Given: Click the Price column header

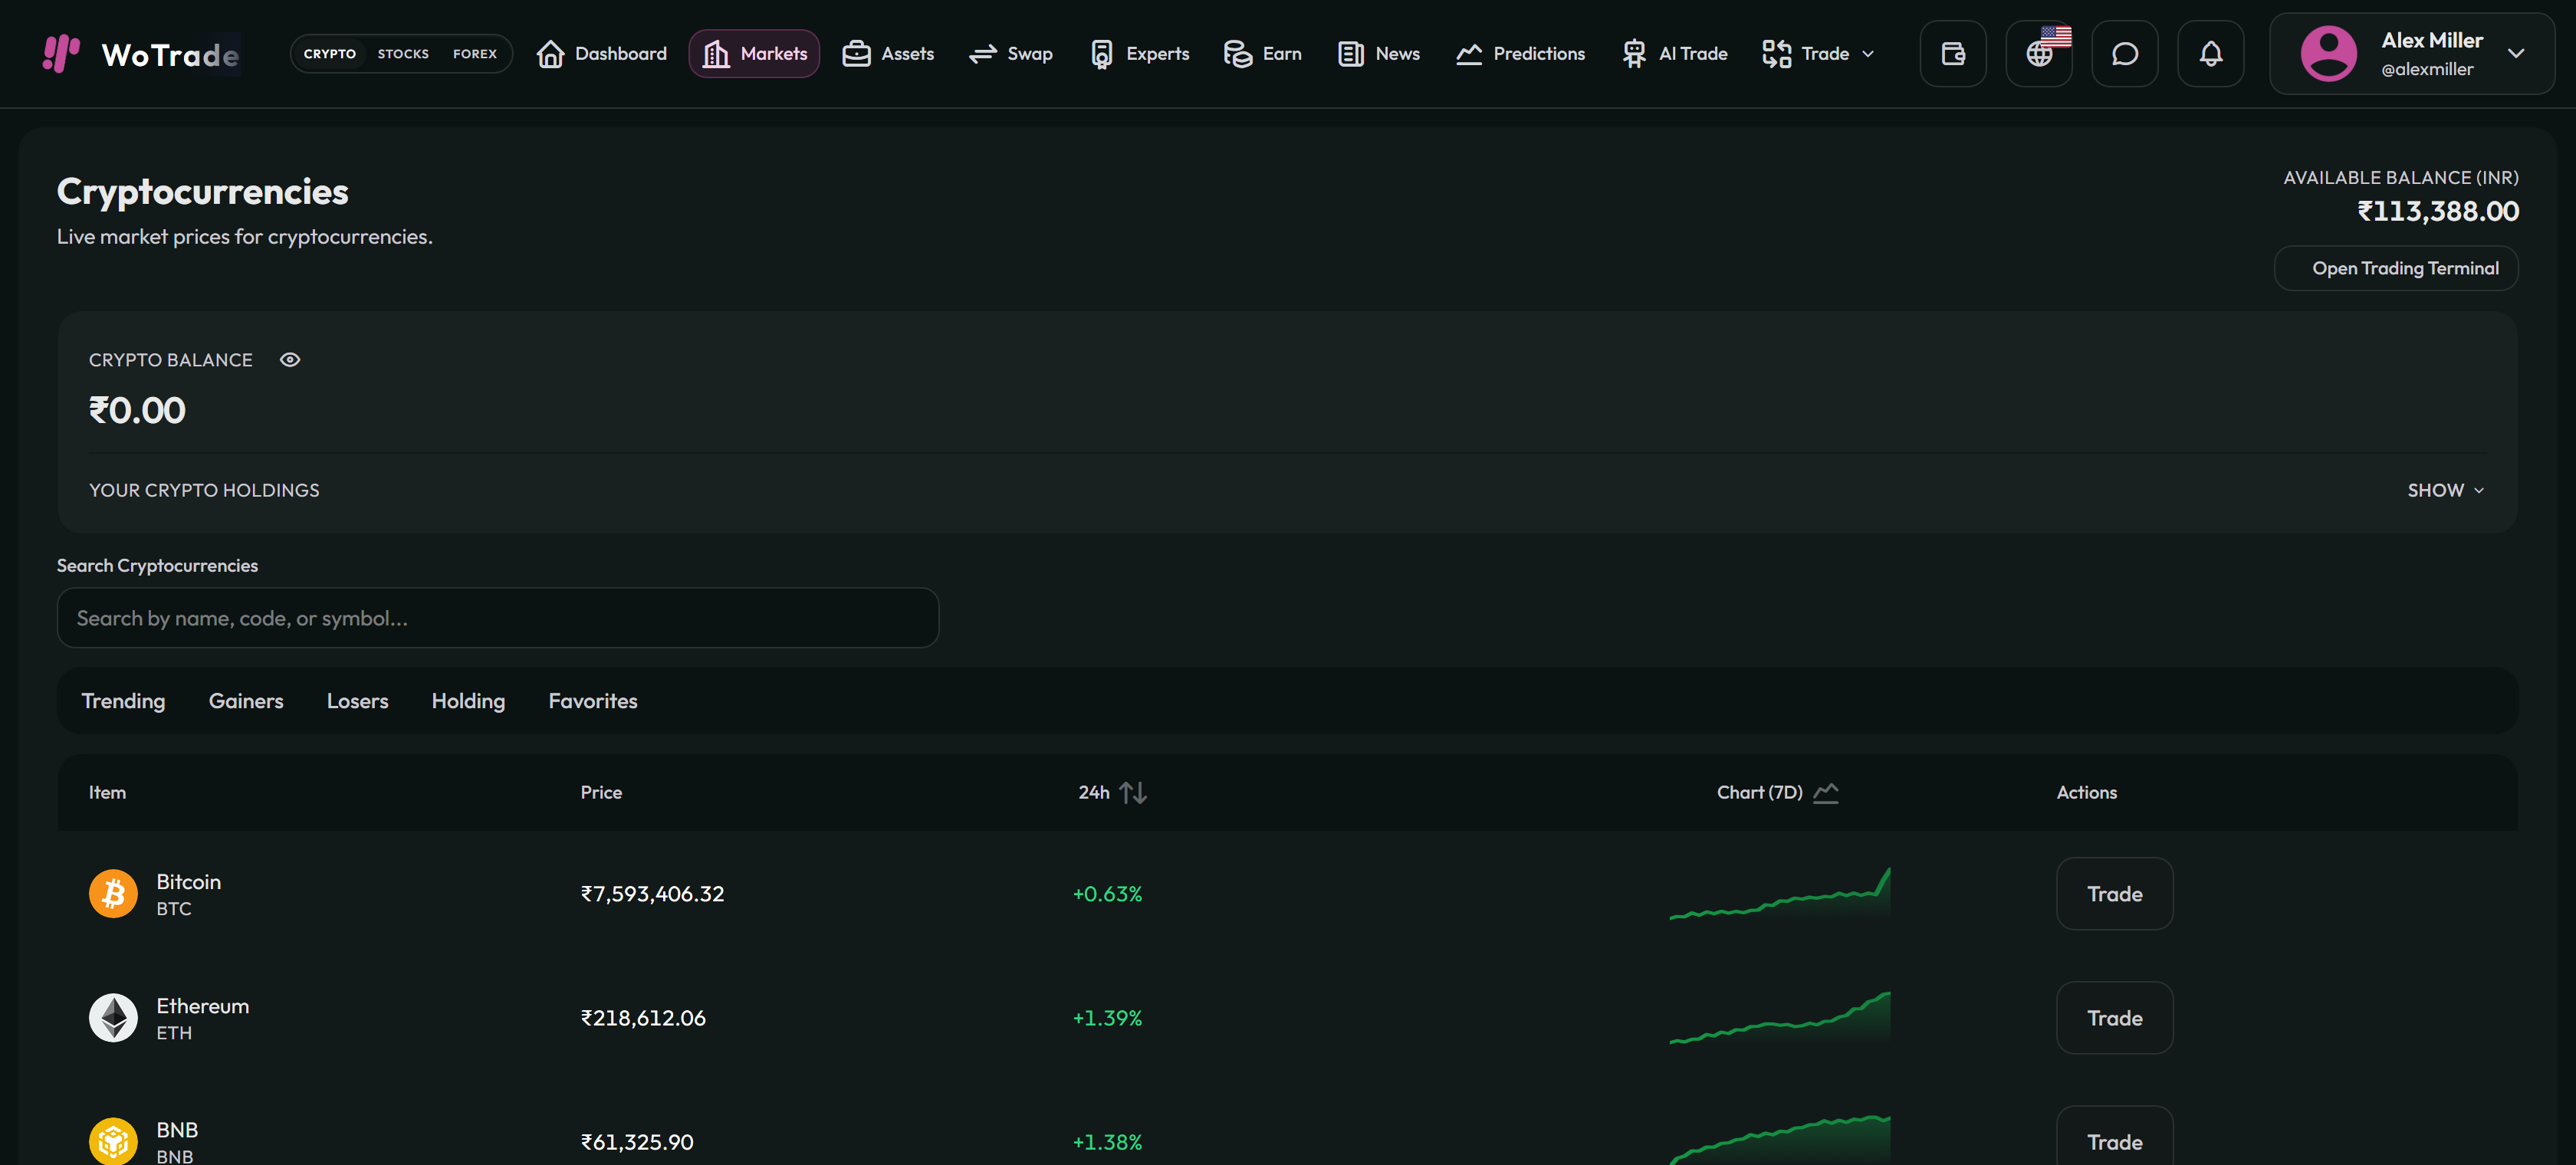Looking at the screenshot, I should point(601,792).
